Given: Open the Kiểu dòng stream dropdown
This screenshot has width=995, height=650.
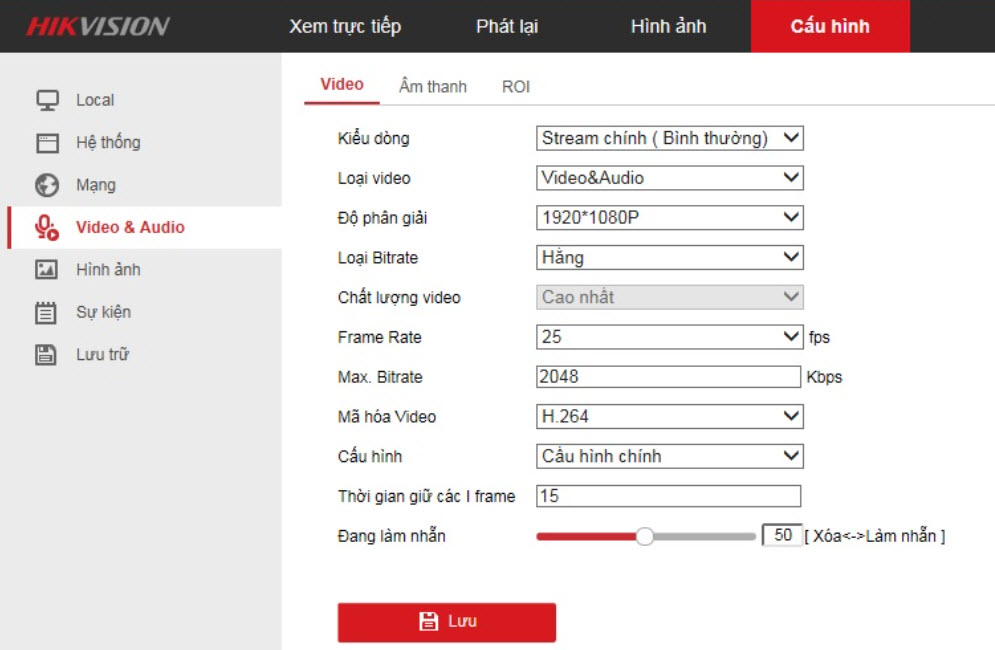Looking at the screenshot, I should coord(670,138).
